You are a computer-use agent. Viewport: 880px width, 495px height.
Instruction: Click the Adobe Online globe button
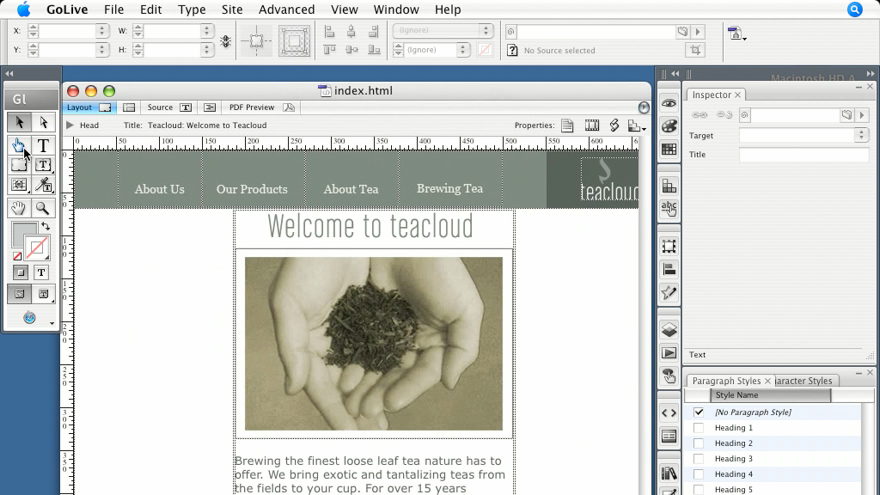[30, 318]
